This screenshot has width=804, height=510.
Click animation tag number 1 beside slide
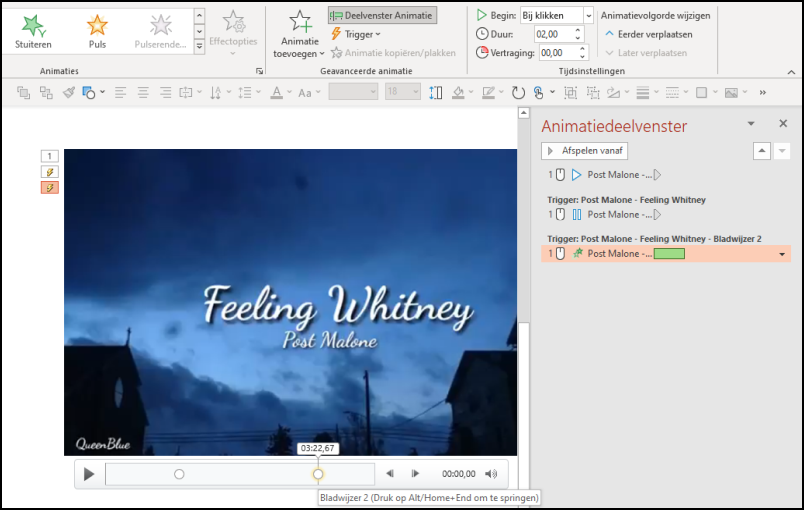[x=50, y=156]
